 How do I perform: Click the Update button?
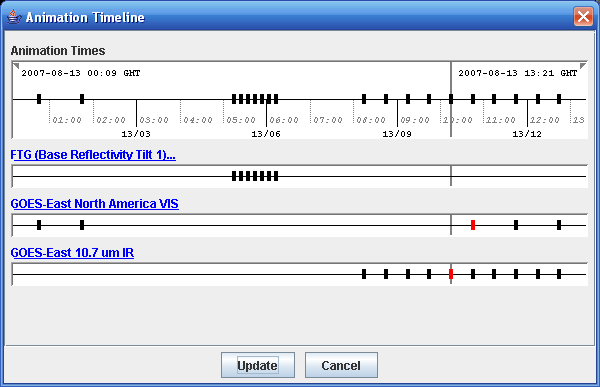tap(258, 365)
